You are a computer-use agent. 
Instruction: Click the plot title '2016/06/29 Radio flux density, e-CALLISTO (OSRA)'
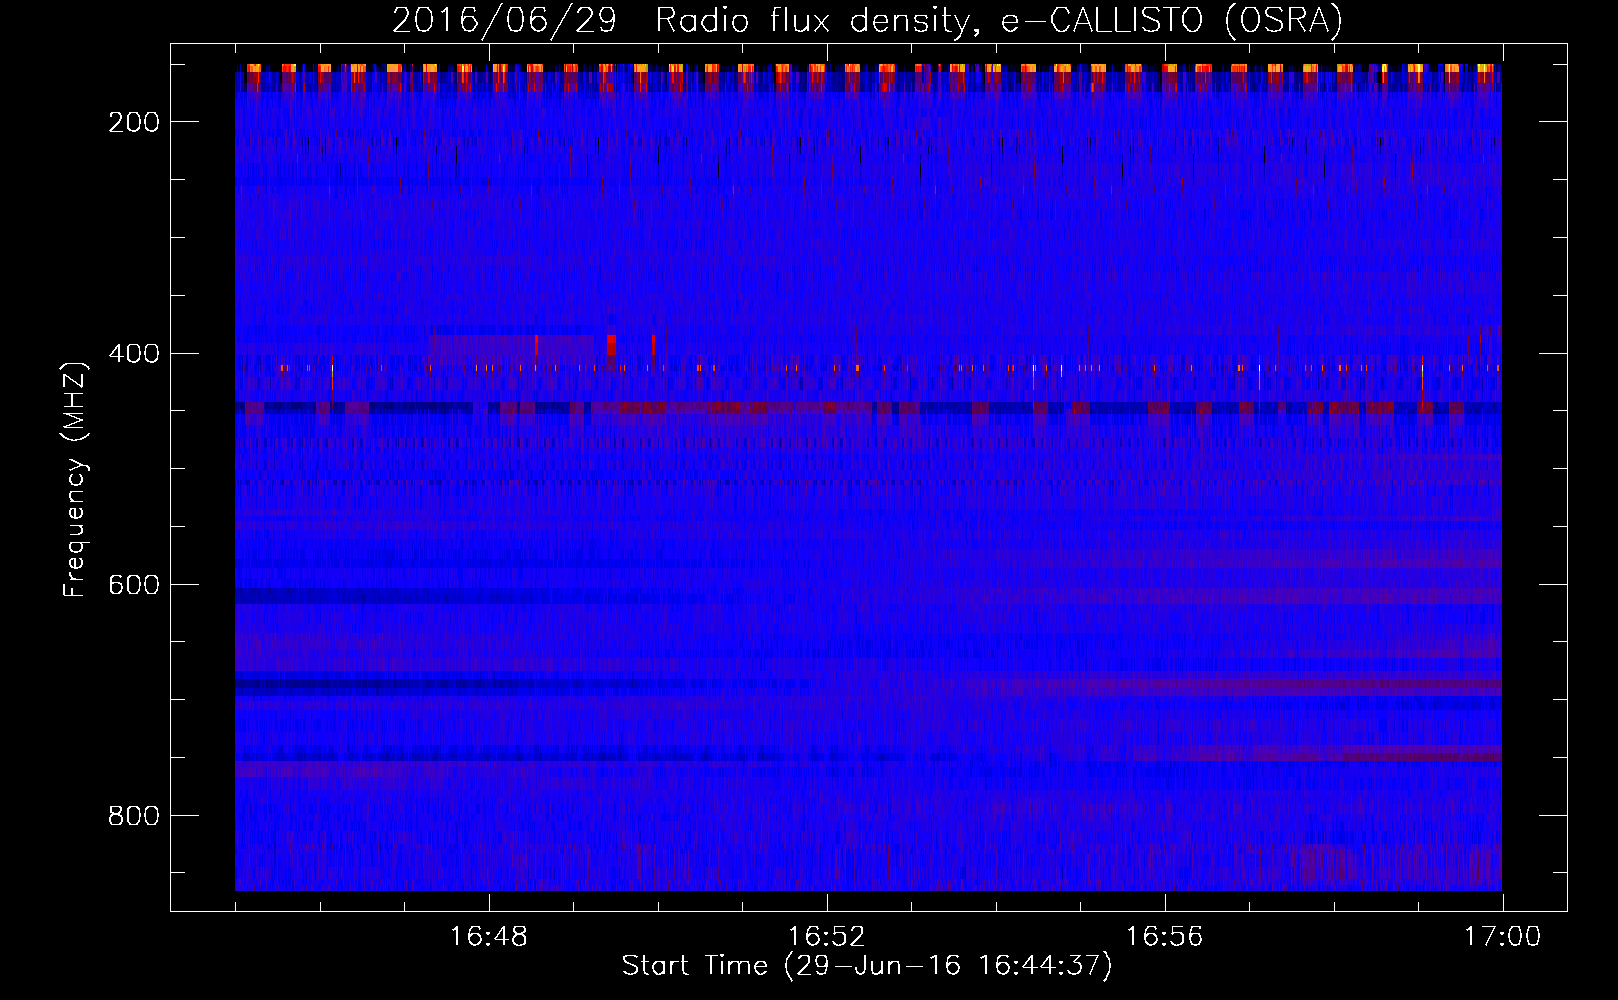coord(867,20)
